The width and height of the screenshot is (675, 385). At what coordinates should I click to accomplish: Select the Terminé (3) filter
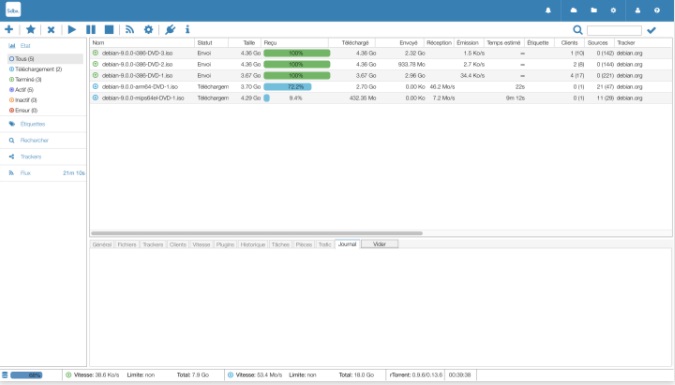pos(25,79)
